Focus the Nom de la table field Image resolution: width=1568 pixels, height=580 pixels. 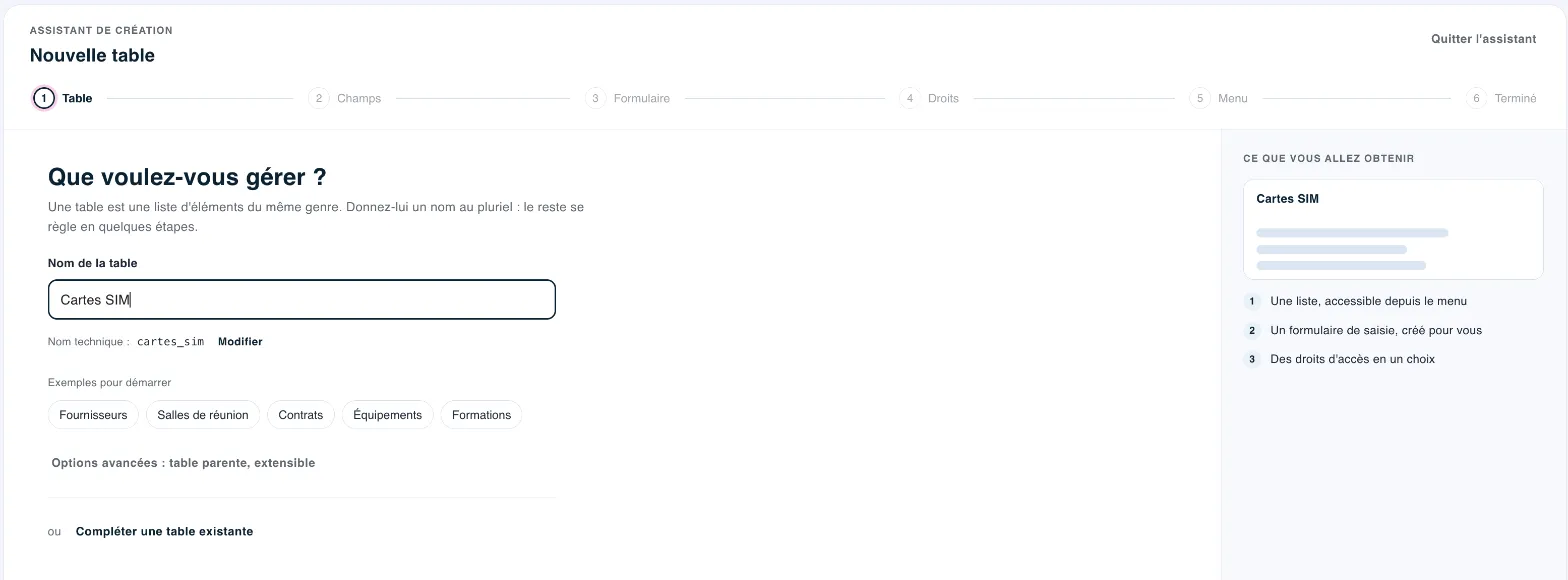point(302,300)
